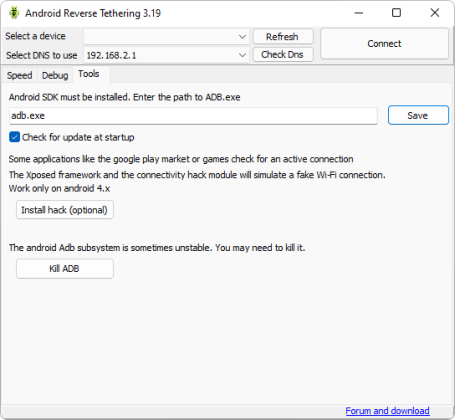Close the Android Reverse Tethering window
Screen dimensions: 455x420
point(435,13)
